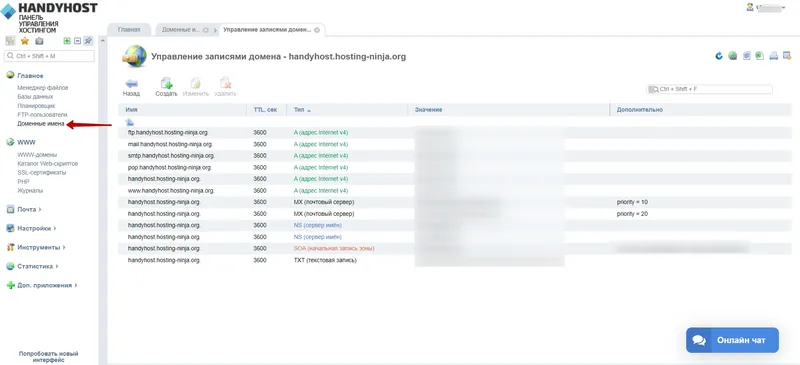
Task: Open Журналы
Action: coord(30,190)
